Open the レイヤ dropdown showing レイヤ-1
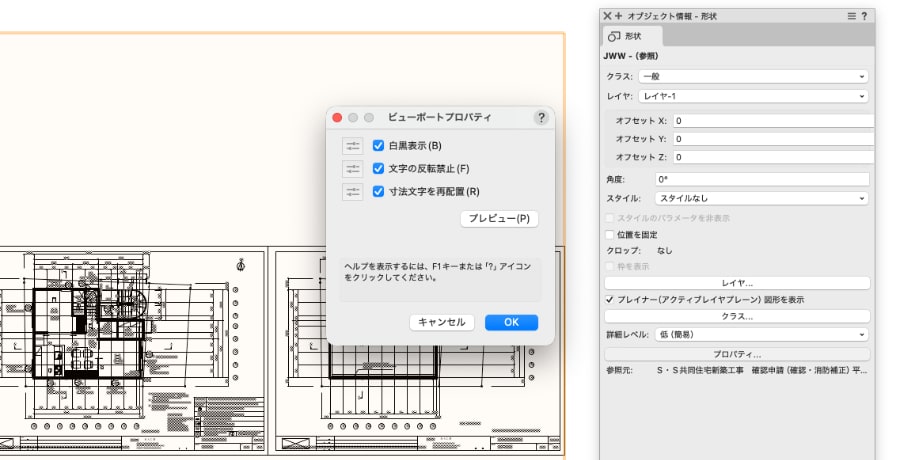Image resolution: width=900 pixels, height=460 pixels. 754,96
